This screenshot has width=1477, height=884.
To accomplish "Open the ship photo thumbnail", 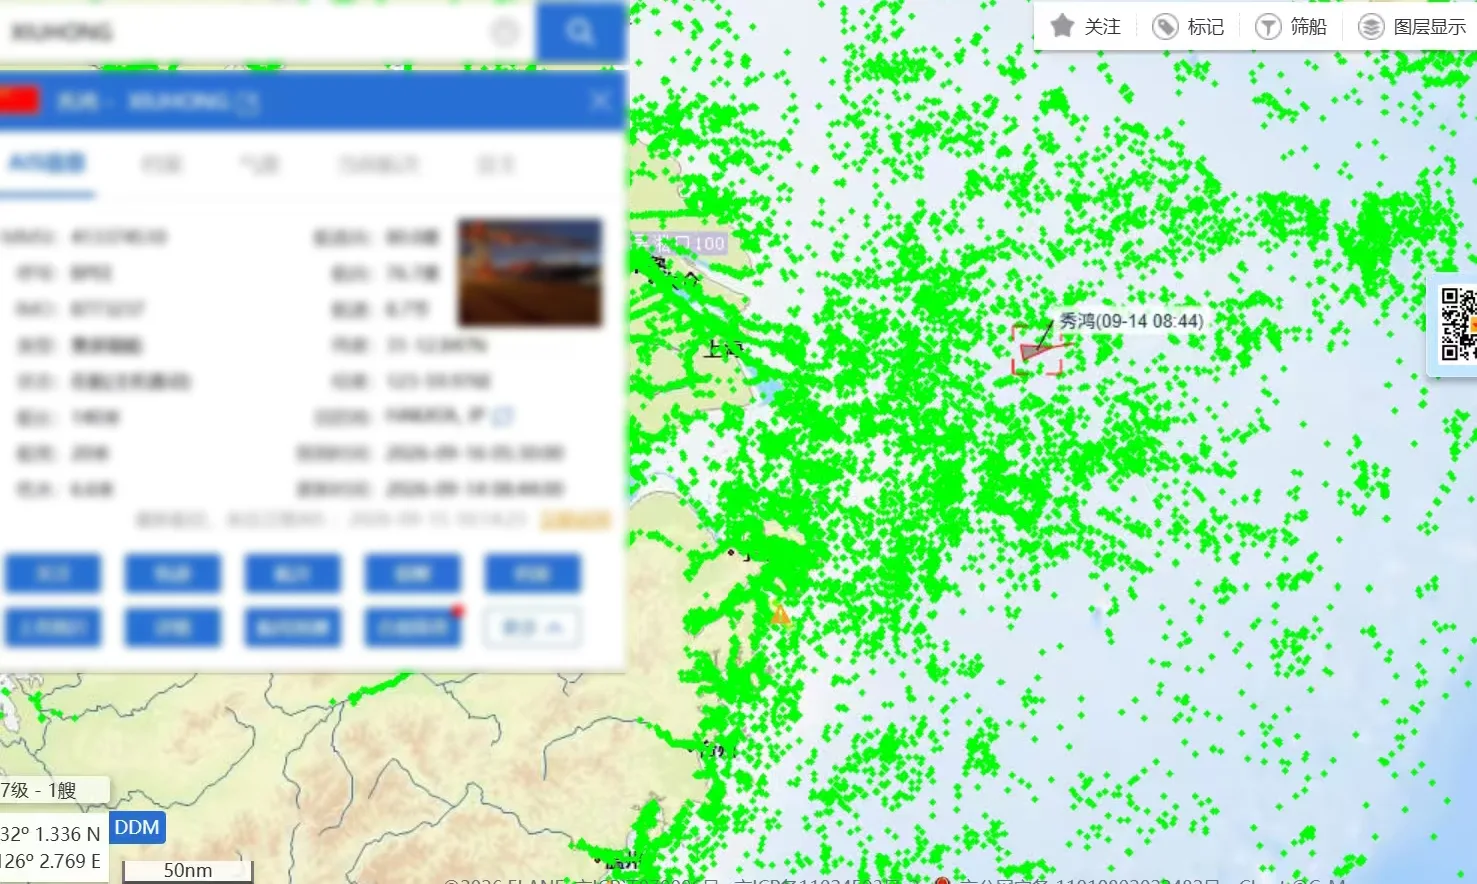I will pos(530,273).
